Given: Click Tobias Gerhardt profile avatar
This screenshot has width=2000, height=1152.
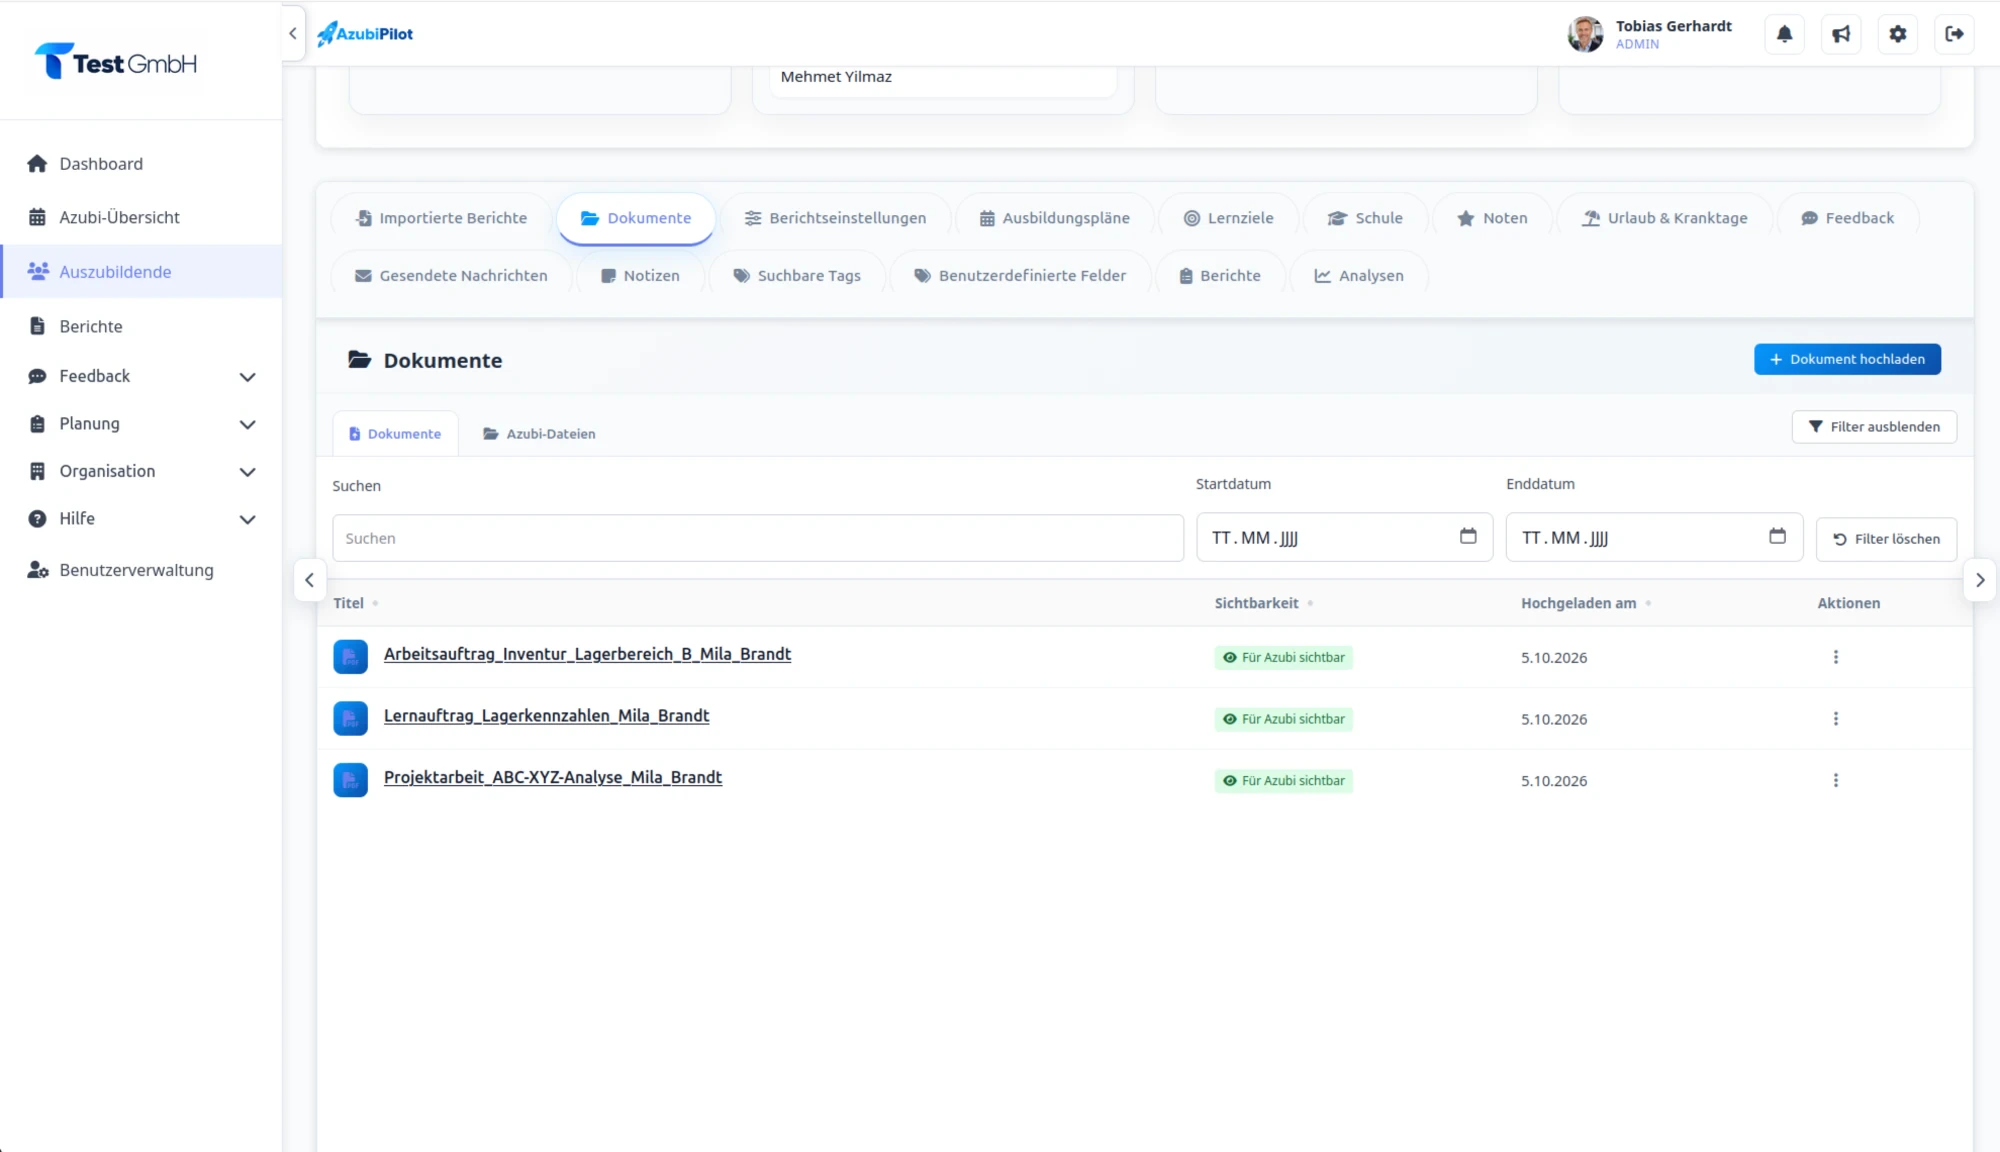Looking at the screenshot, I should tap(1585, 34).
